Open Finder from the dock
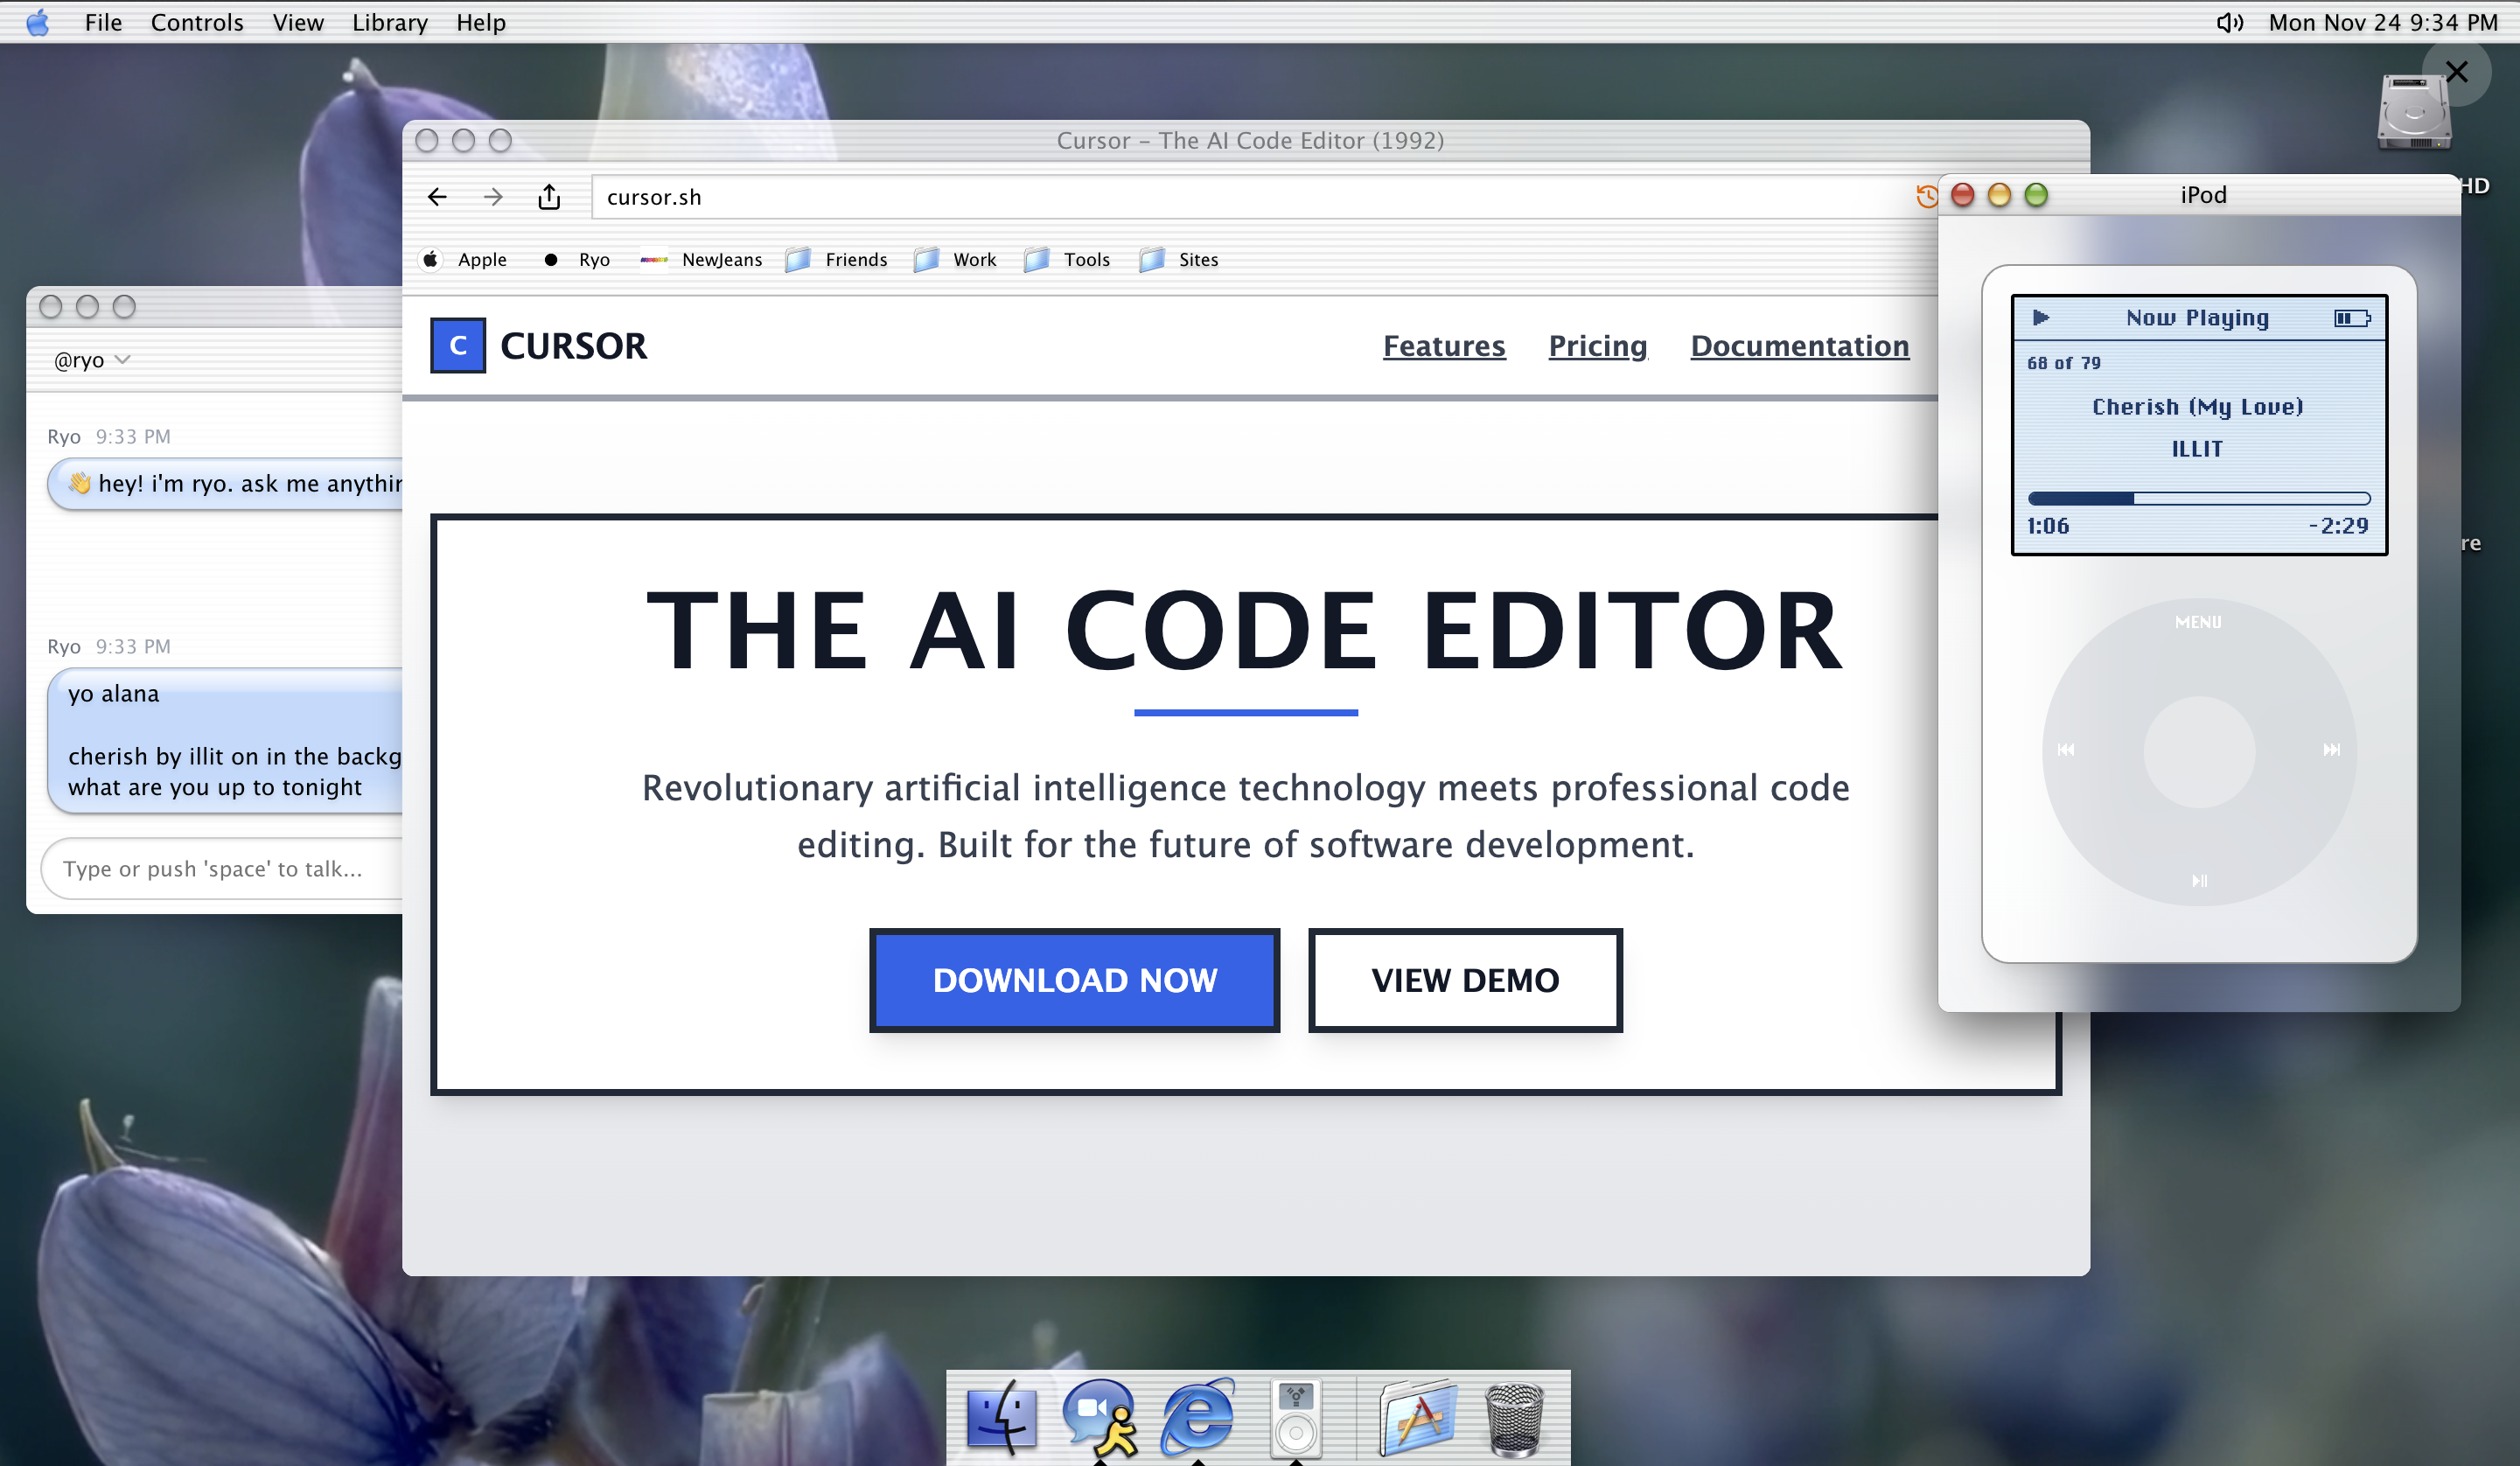Viewport: 2520px width, 1466px height. coord(1001,1417)
